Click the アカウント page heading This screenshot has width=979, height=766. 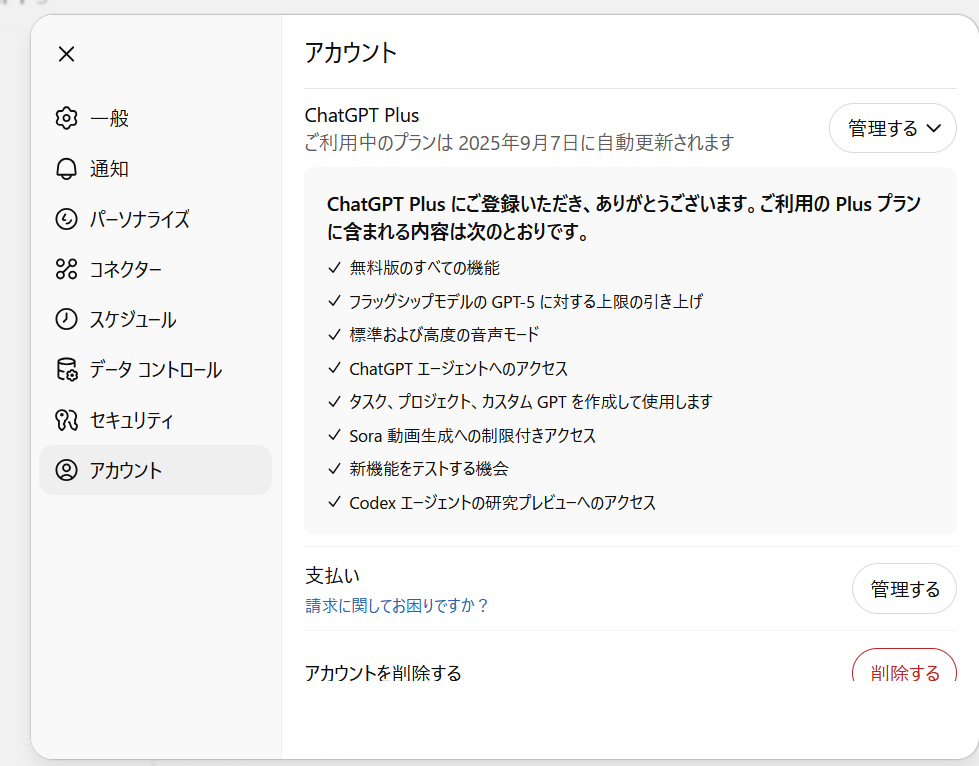point(351,53)
